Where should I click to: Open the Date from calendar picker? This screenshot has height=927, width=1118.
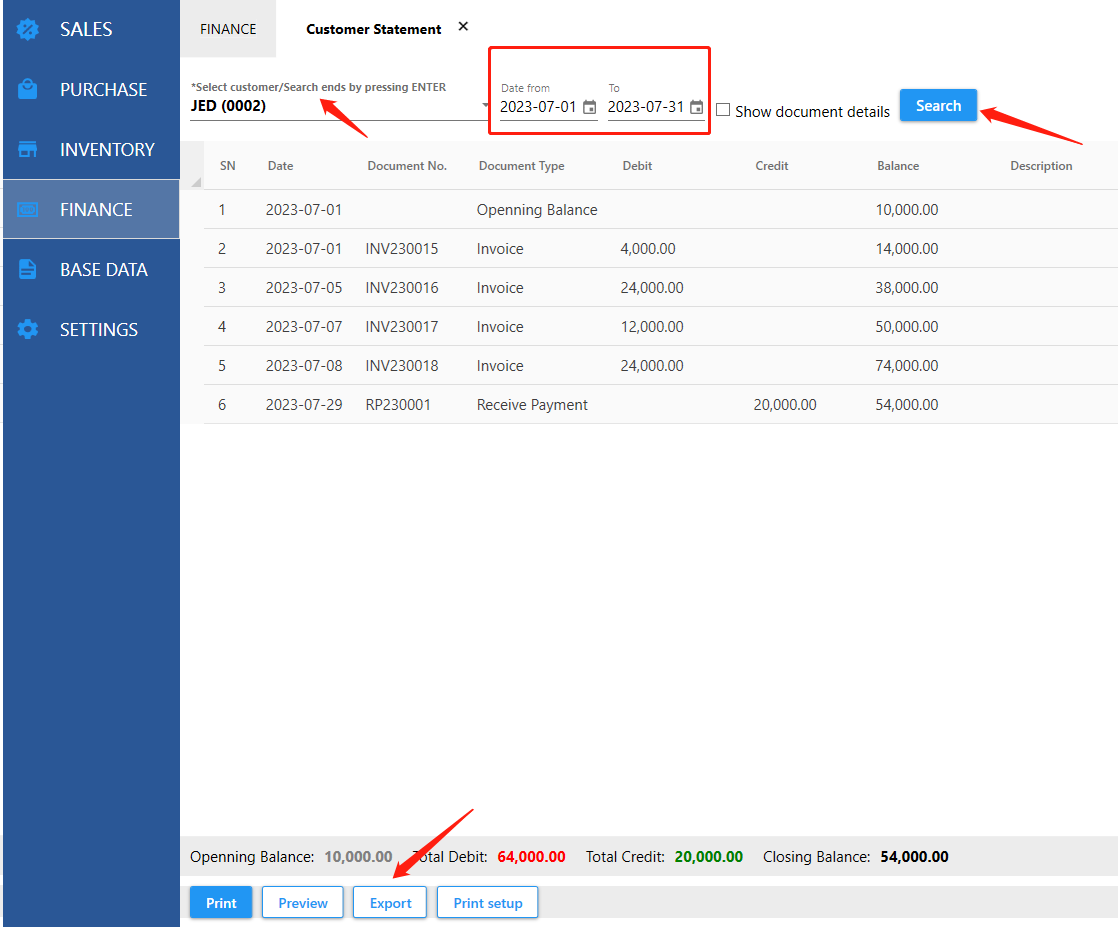(589, 107)
